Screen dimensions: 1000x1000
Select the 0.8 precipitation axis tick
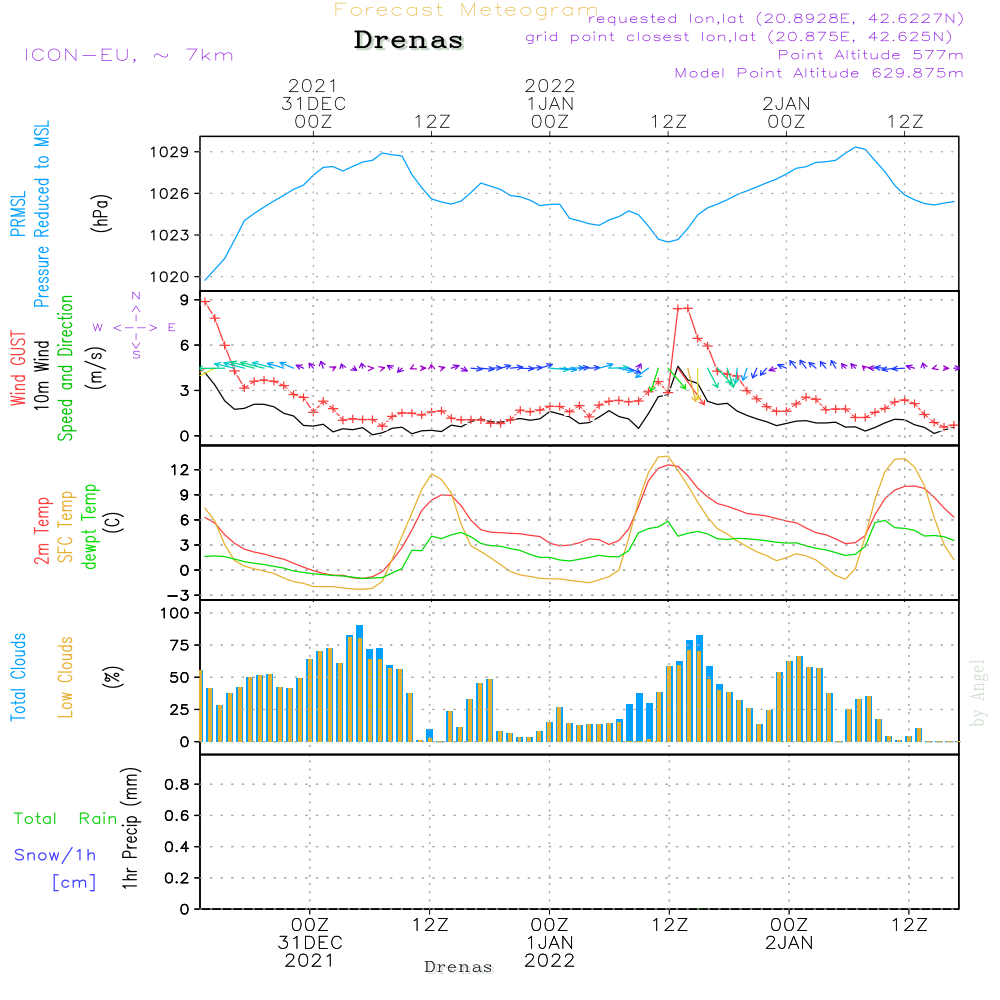(177, 784)
